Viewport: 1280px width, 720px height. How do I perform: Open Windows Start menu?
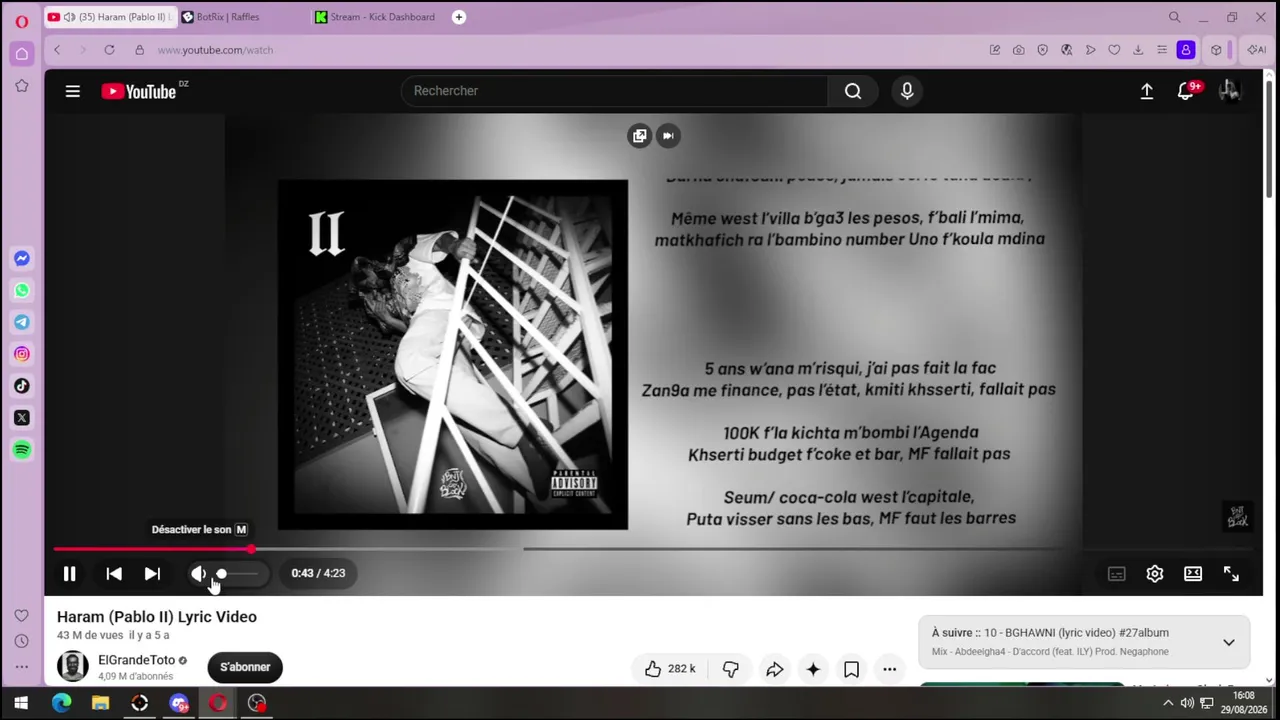pos(21,703)
